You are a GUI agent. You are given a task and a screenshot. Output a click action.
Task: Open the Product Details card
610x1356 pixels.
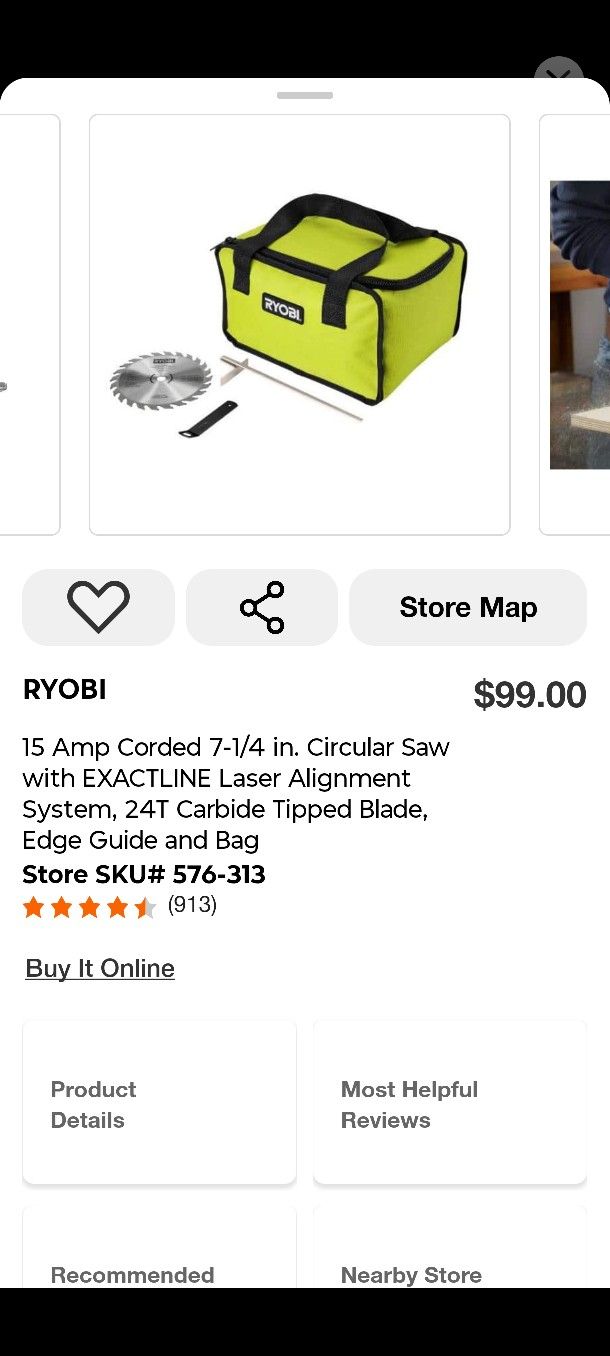coord(159,1103)
